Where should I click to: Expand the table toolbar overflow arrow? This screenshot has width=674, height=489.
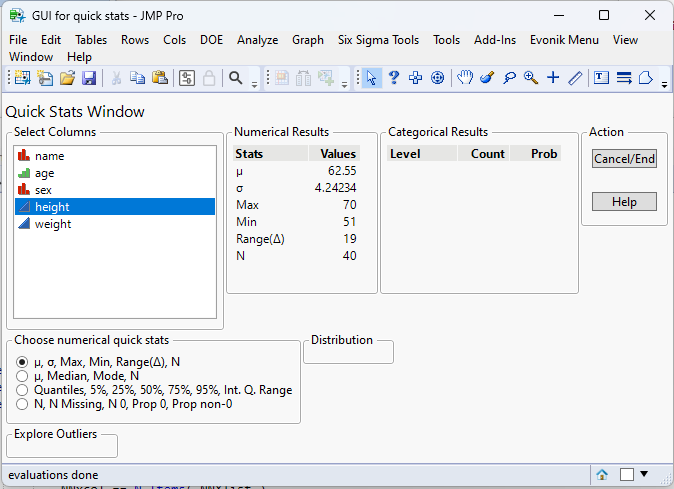point(344,85)
